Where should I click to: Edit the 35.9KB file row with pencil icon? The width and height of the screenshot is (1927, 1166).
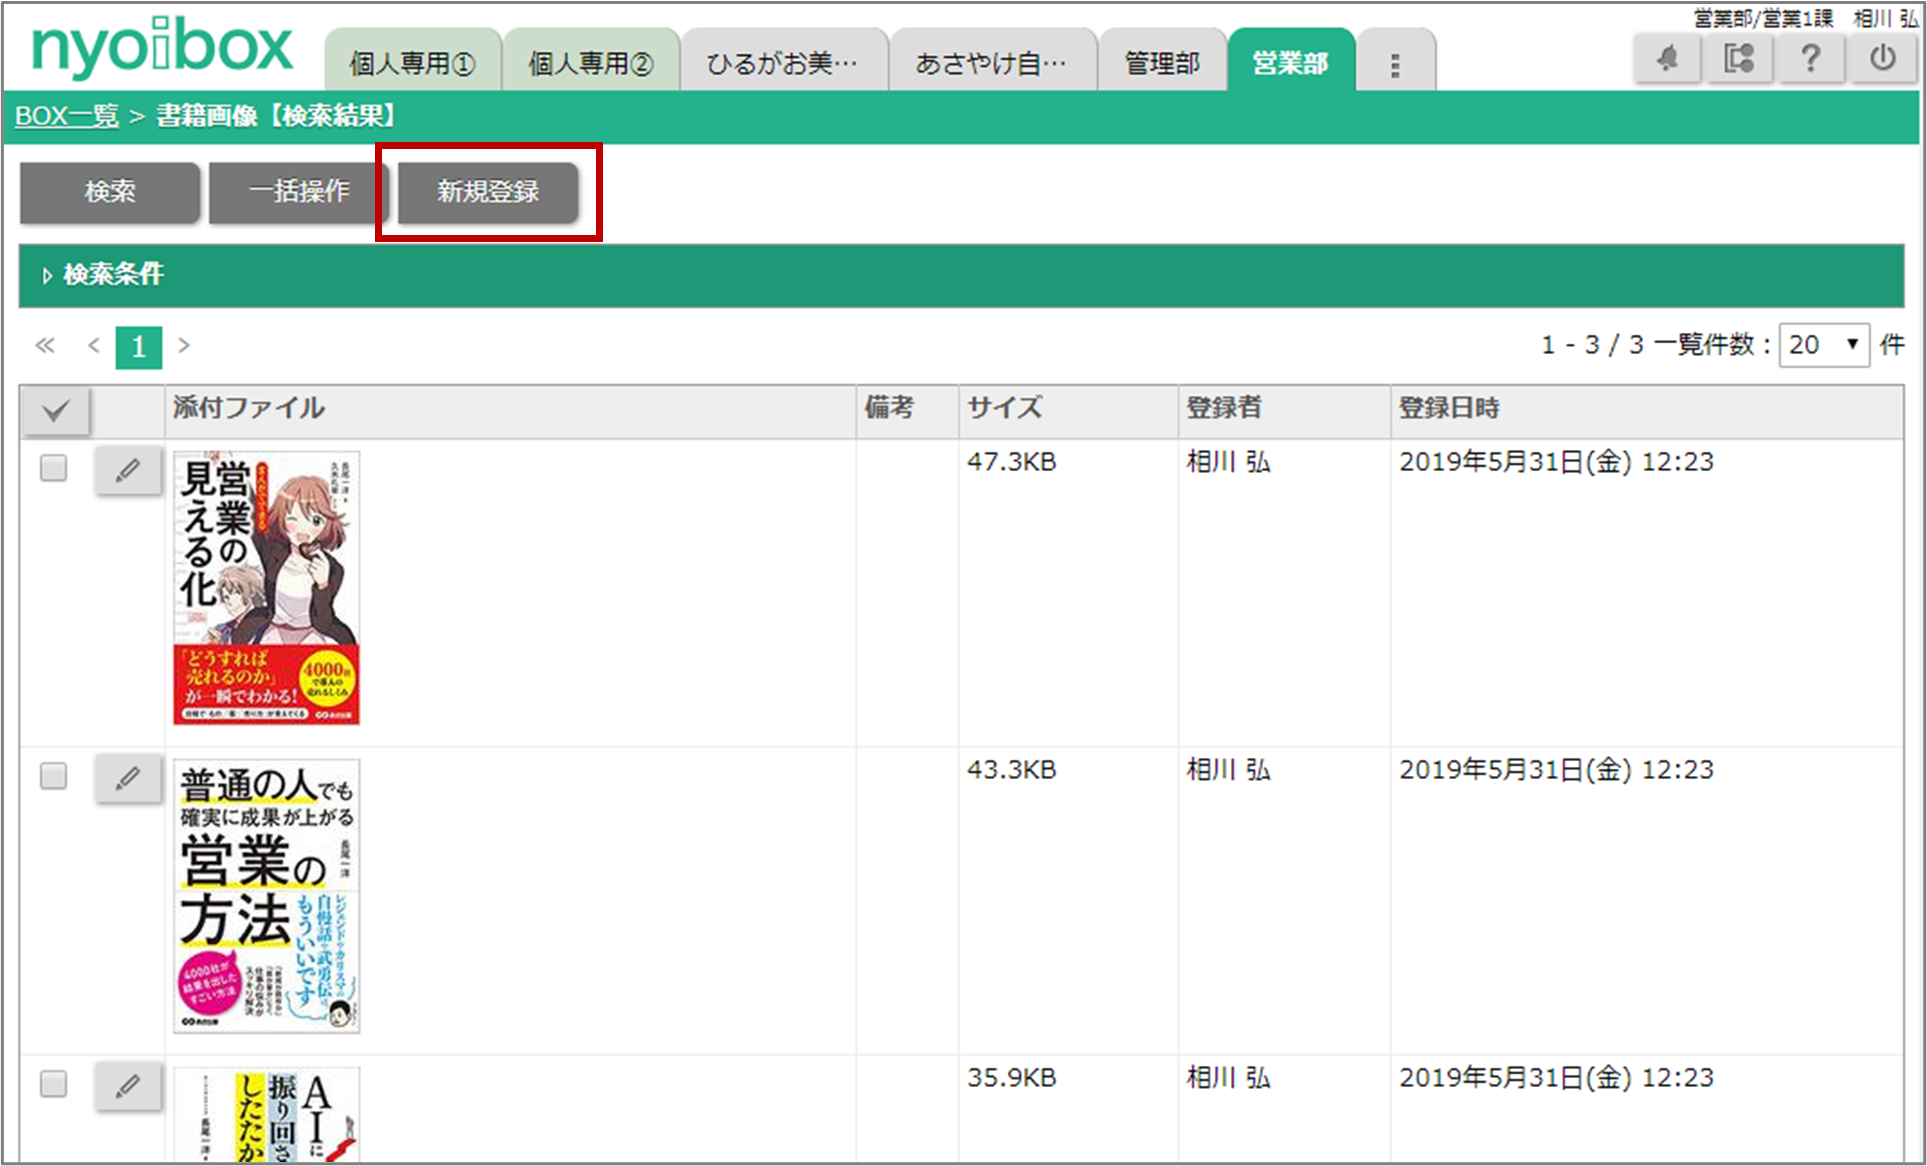click(128, 1086)
